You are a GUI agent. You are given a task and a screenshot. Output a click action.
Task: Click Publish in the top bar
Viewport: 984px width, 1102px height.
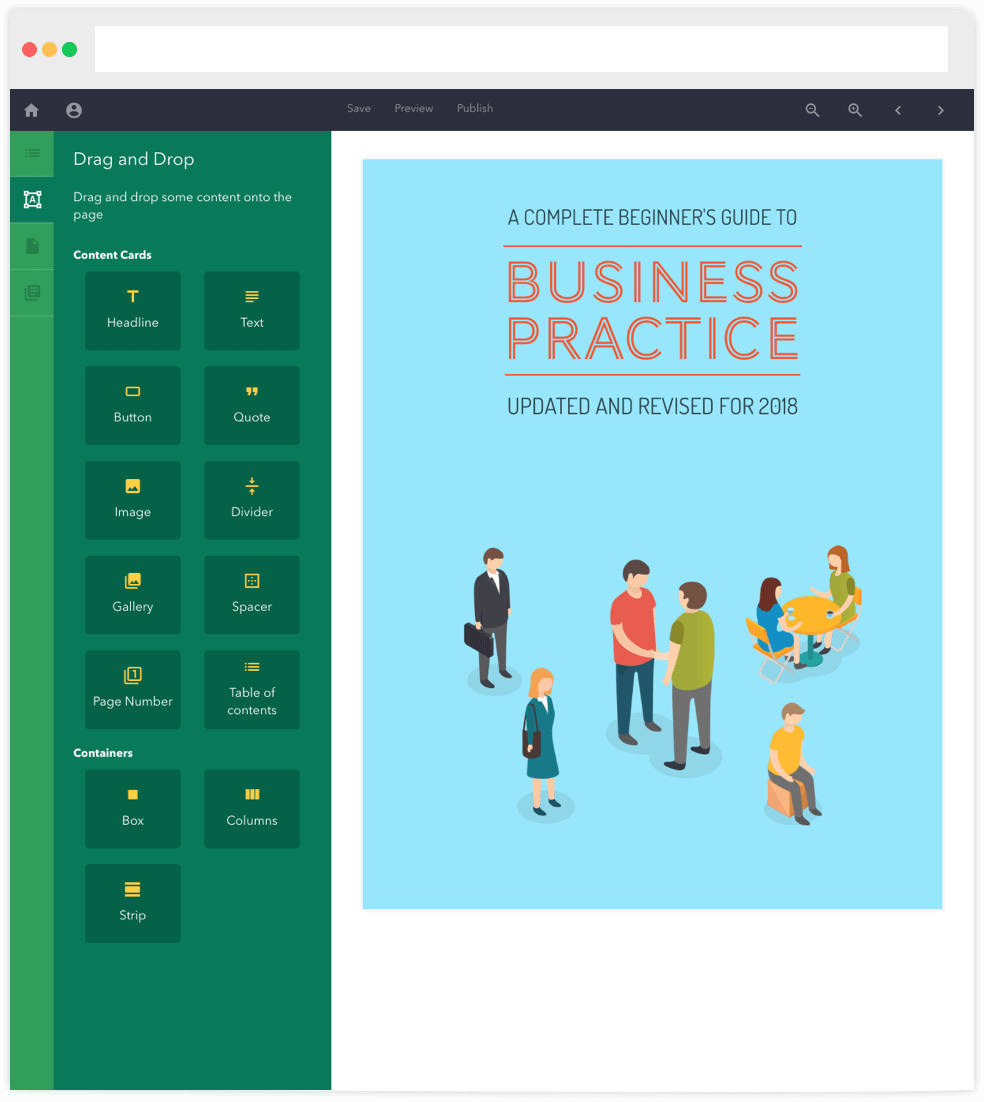click(x=475, y=108)
